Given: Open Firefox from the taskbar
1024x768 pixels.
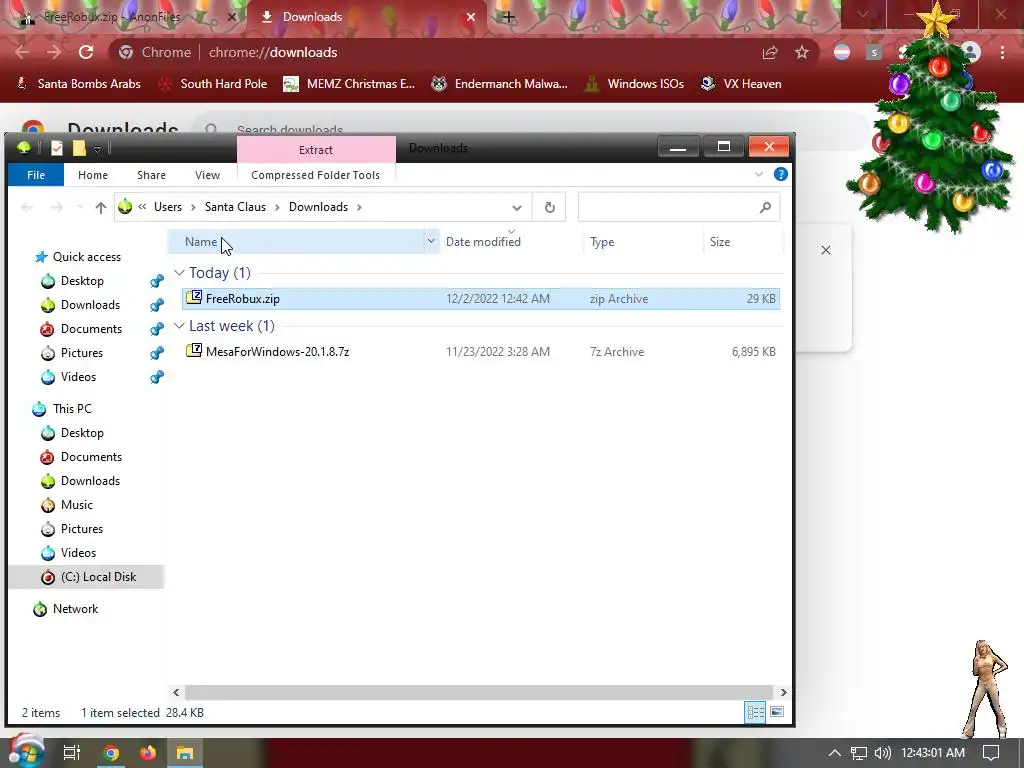Looking at the screenshot, I should (148, 753).
